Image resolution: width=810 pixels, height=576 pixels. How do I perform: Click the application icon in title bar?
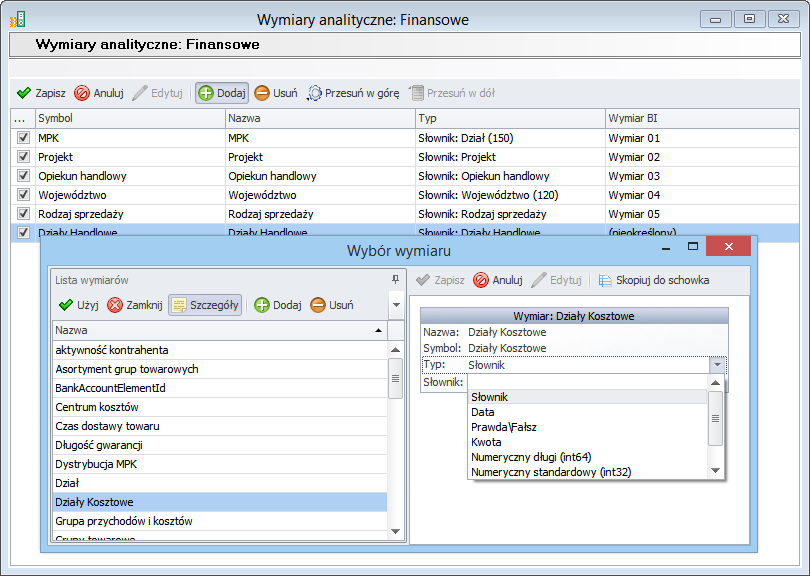pos(18,20)
